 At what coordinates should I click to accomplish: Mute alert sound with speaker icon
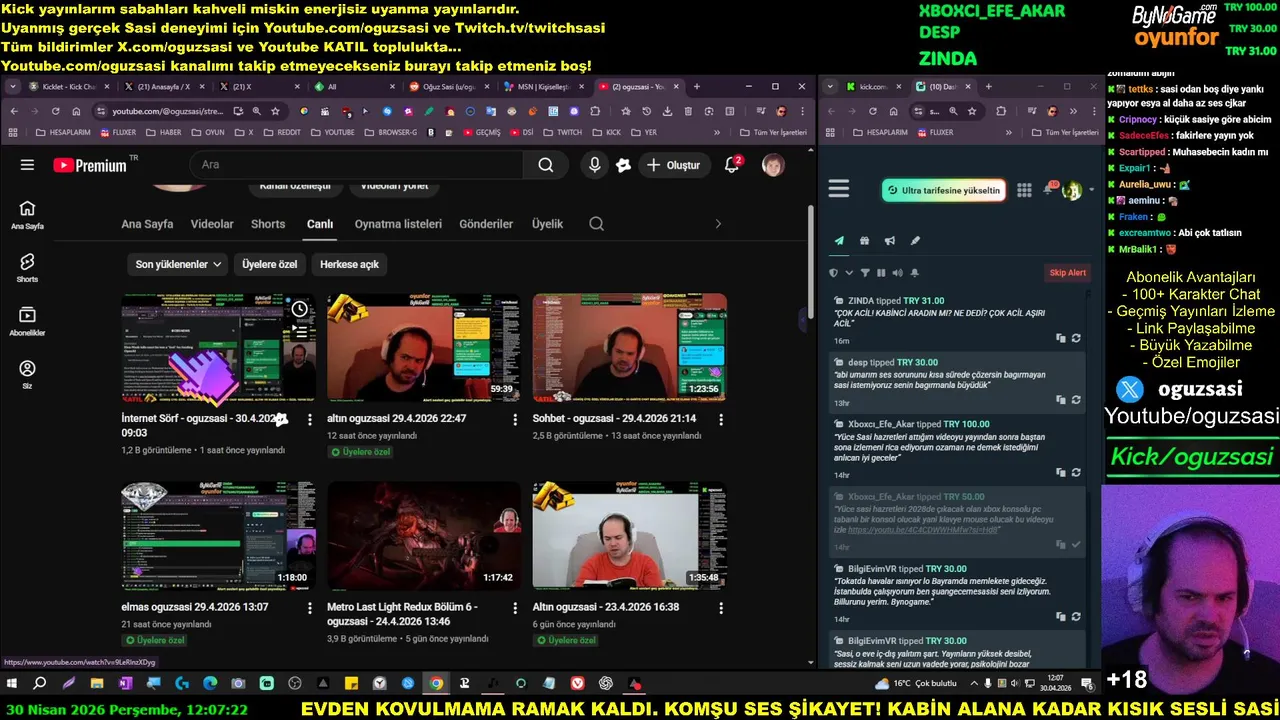pos(897,273)
